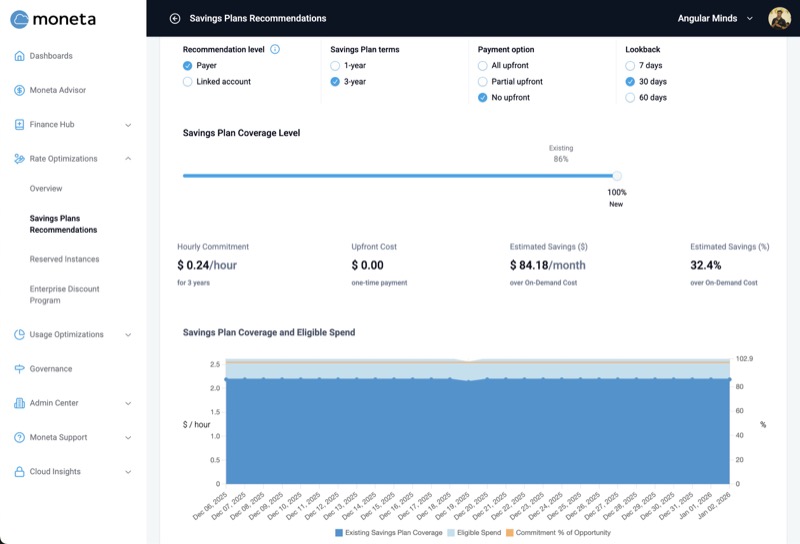Click the back arrow icon in header
Image resolution: width=800 pixels, height=544 pixels.
click(x=175, y=18)
